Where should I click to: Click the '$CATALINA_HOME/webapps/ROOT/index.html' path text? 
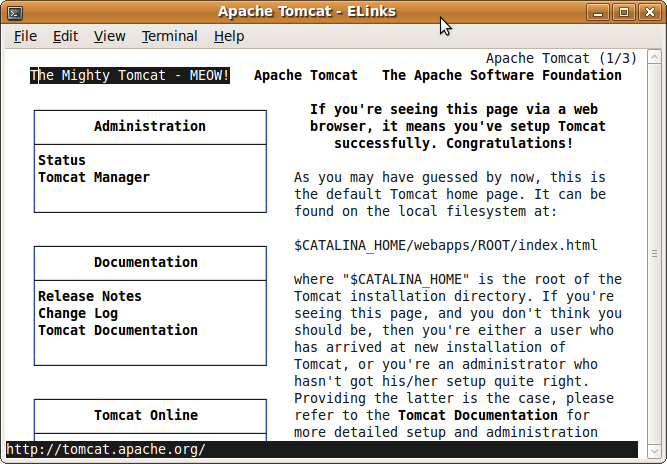446,245
